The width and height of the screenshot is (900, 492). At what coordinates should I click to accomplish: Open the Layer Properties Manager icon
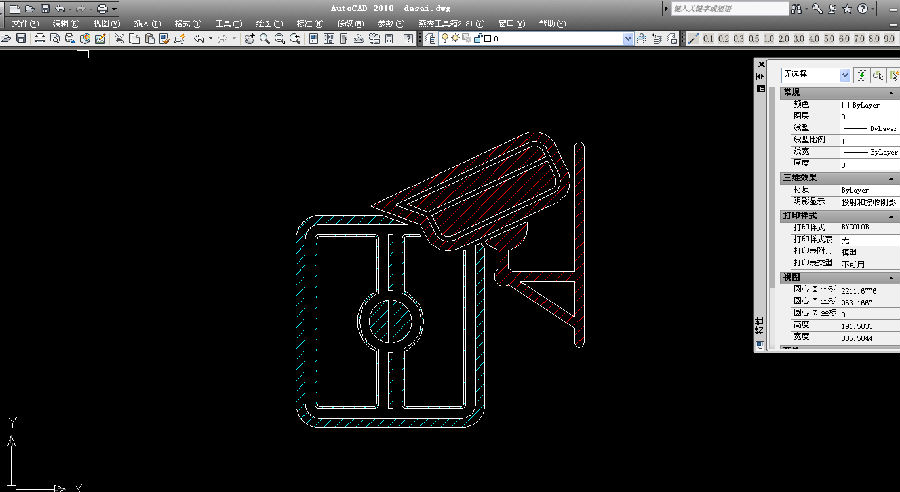pos(430,39)
